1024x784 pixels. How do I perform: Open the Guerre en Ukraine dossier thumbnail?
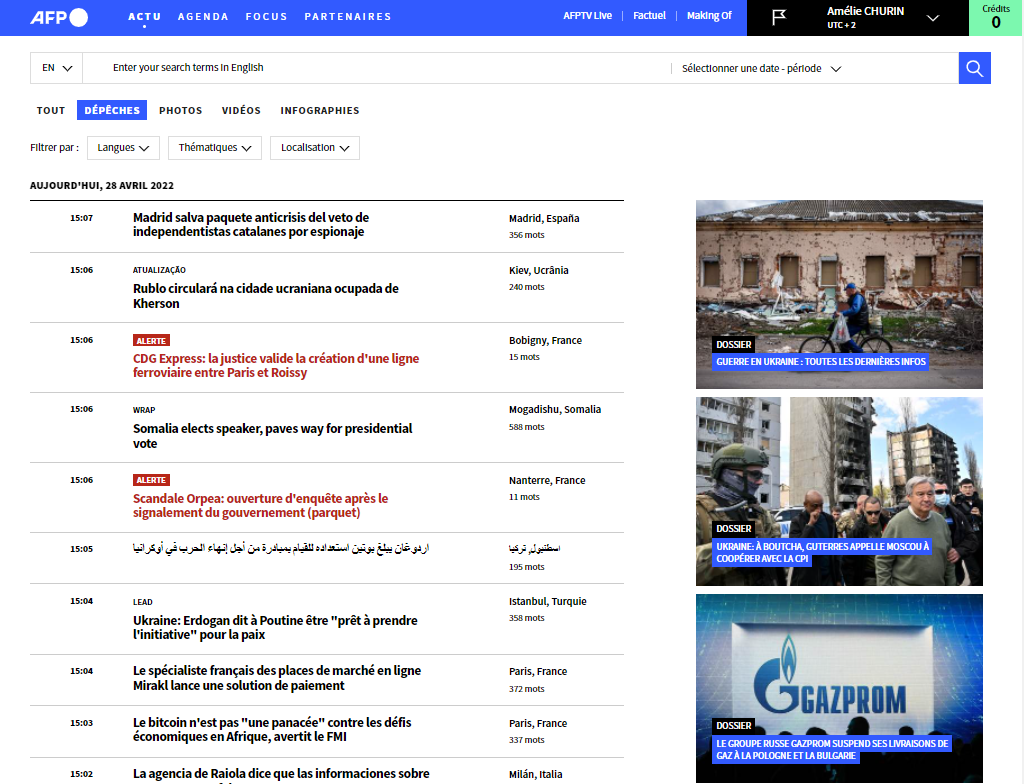[839, 295]
